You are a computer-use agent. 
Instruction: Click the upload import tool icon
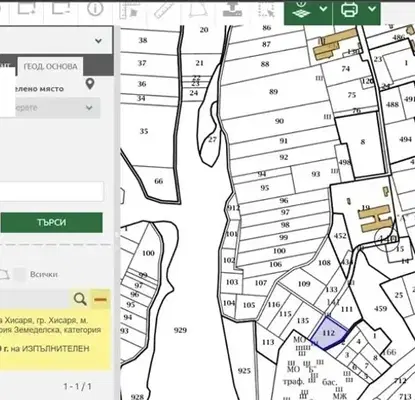click(232, 9)
